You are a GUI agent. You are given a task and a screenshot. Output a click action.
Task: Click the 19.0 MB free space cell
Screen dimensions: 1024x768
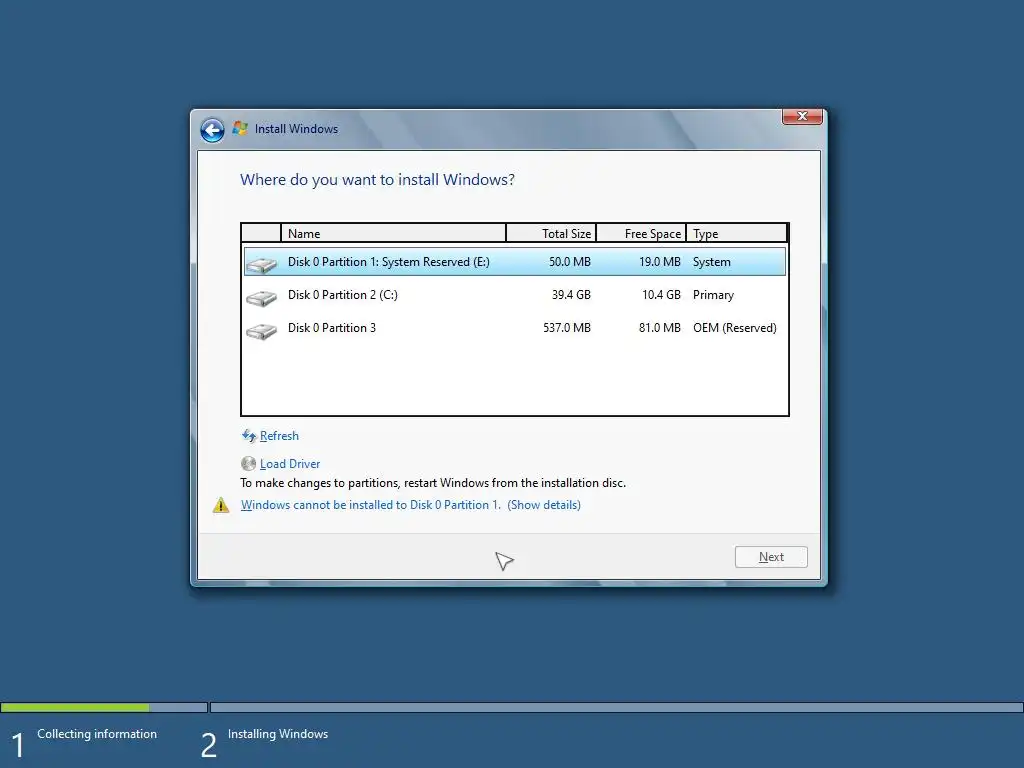click(x=660, y=262)
